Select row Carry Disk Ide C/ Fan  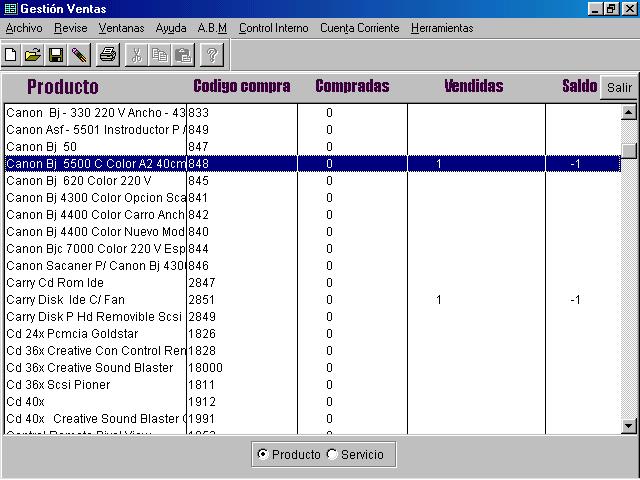[x=312, y=300]
